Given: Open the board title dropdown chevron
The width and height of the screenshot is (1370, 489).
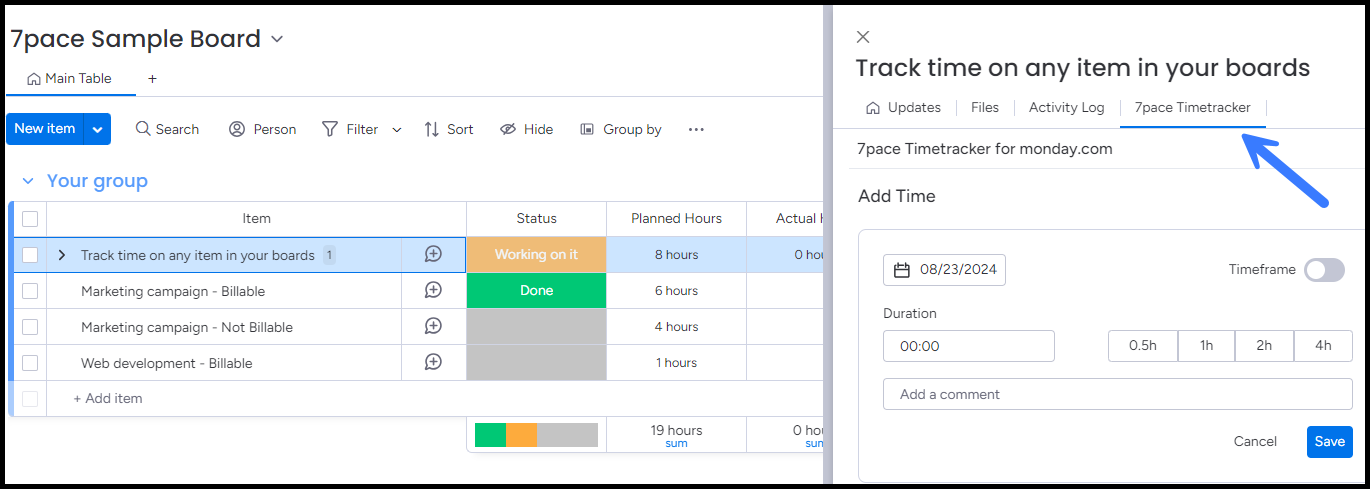Looking at the screenshot, I should pyautogui.click(x=278, y=40).
